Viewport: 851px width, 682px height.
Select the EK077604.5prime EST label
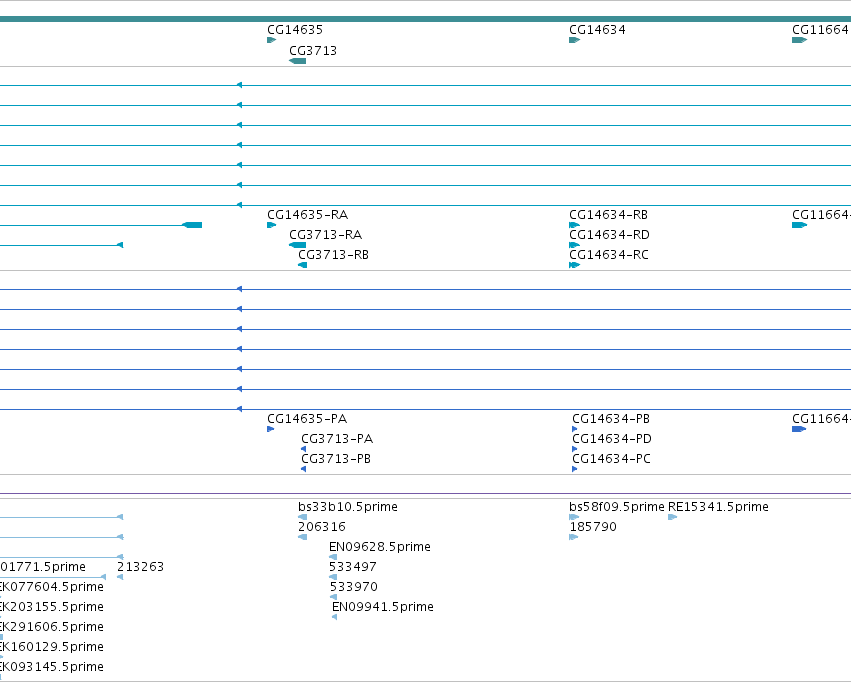(51, 587)
